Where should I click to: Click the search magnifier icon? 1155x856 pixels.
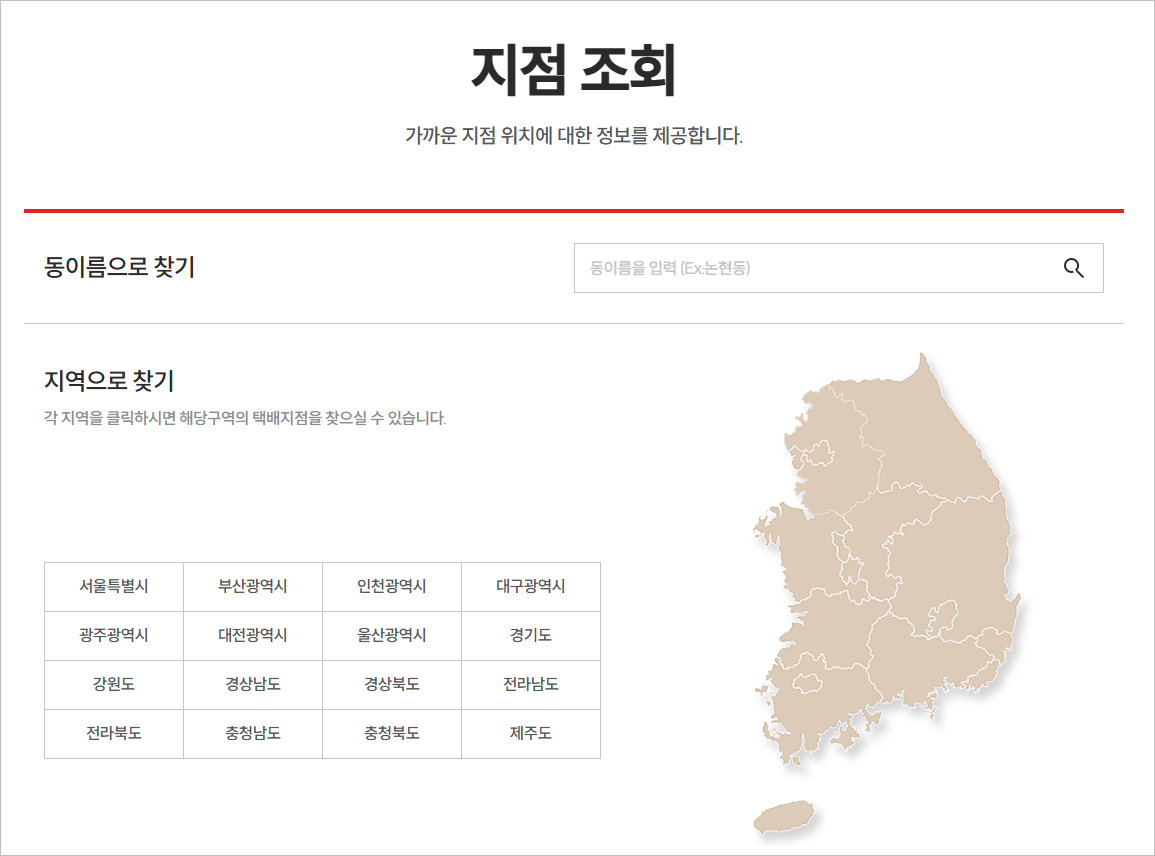pyautogui.click(x=1074, y=268)
